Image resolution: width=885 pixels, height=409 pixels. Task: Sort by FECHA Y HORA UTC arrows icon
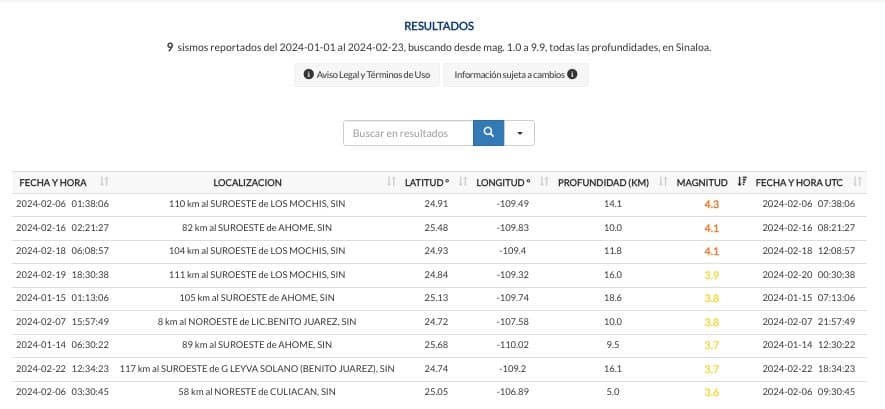[x=857, y=182]
